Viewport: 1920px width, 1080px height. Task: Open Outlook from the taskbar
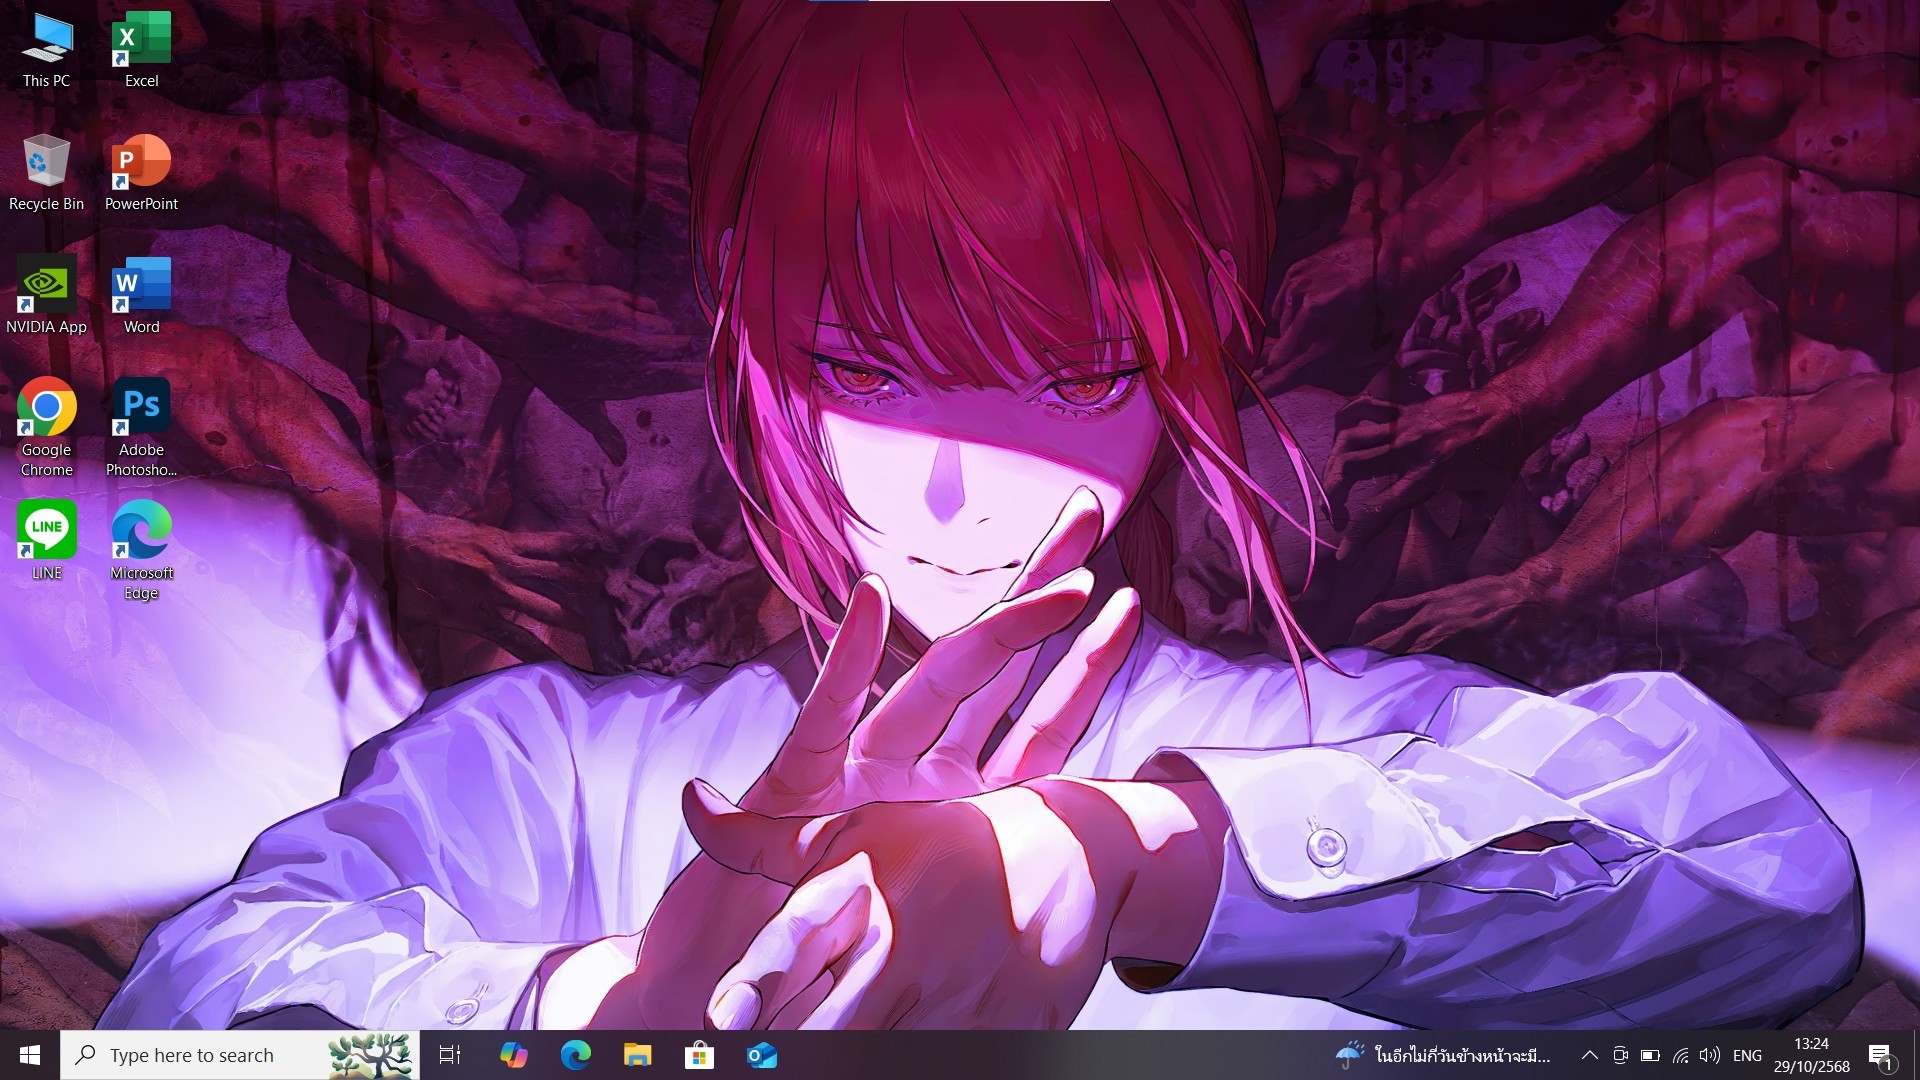(x=761, y=1055)
